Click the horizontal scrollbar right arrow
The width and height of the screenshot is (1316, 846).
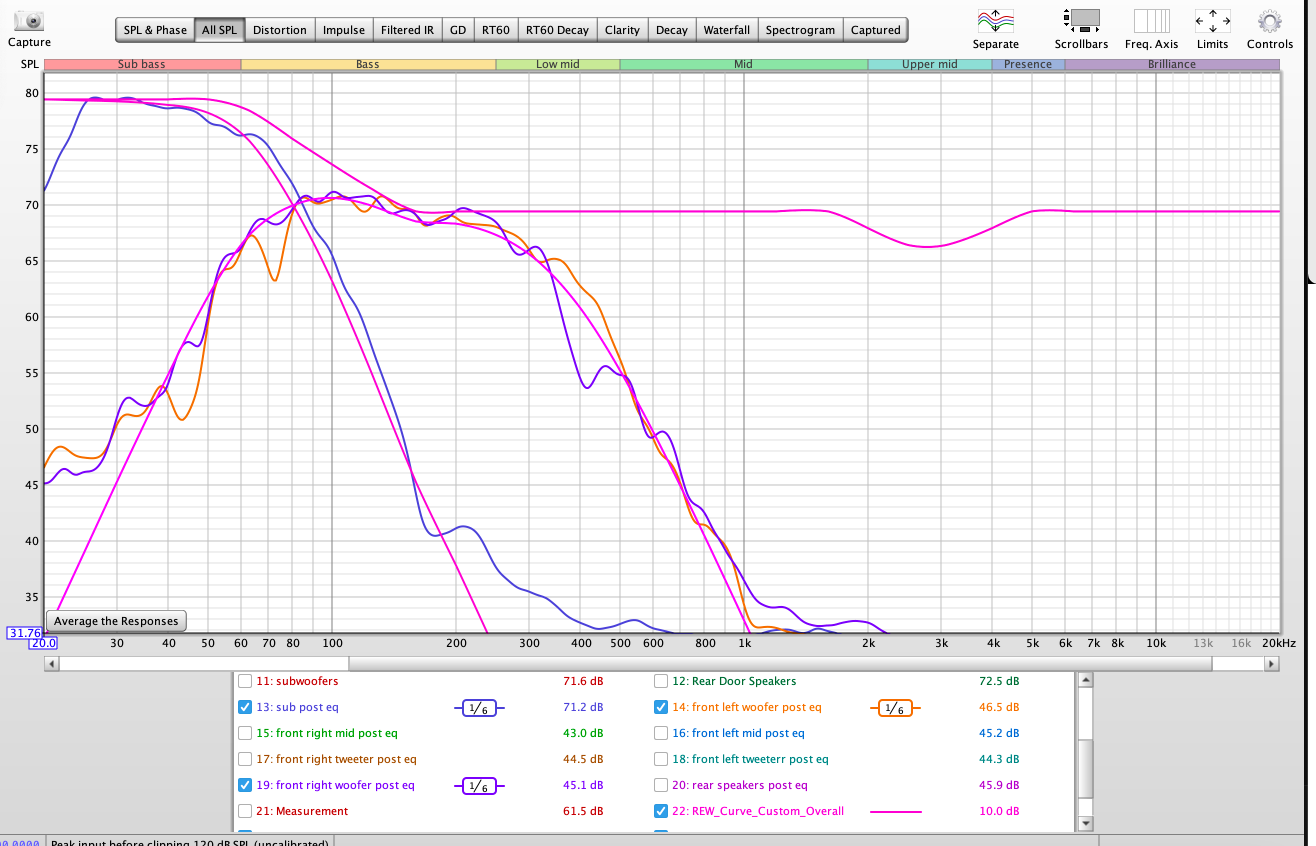point(1272,663)
